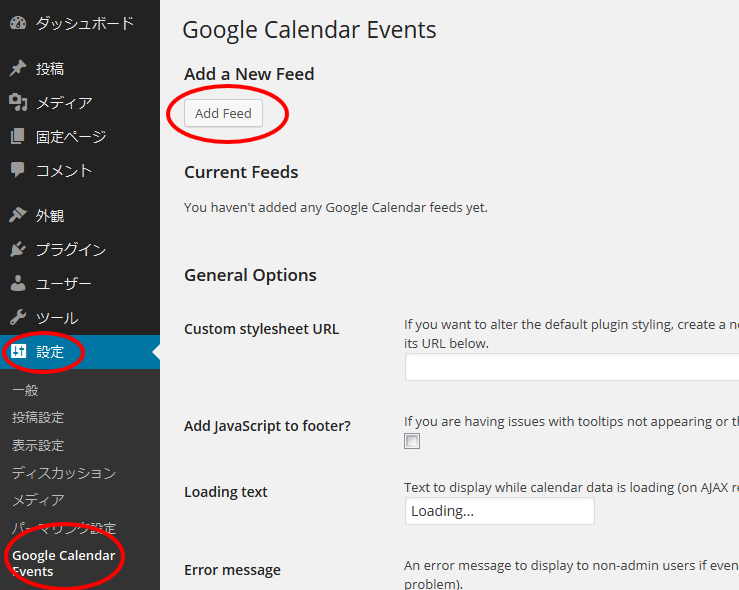Click the Media library icon

(18, 103)
